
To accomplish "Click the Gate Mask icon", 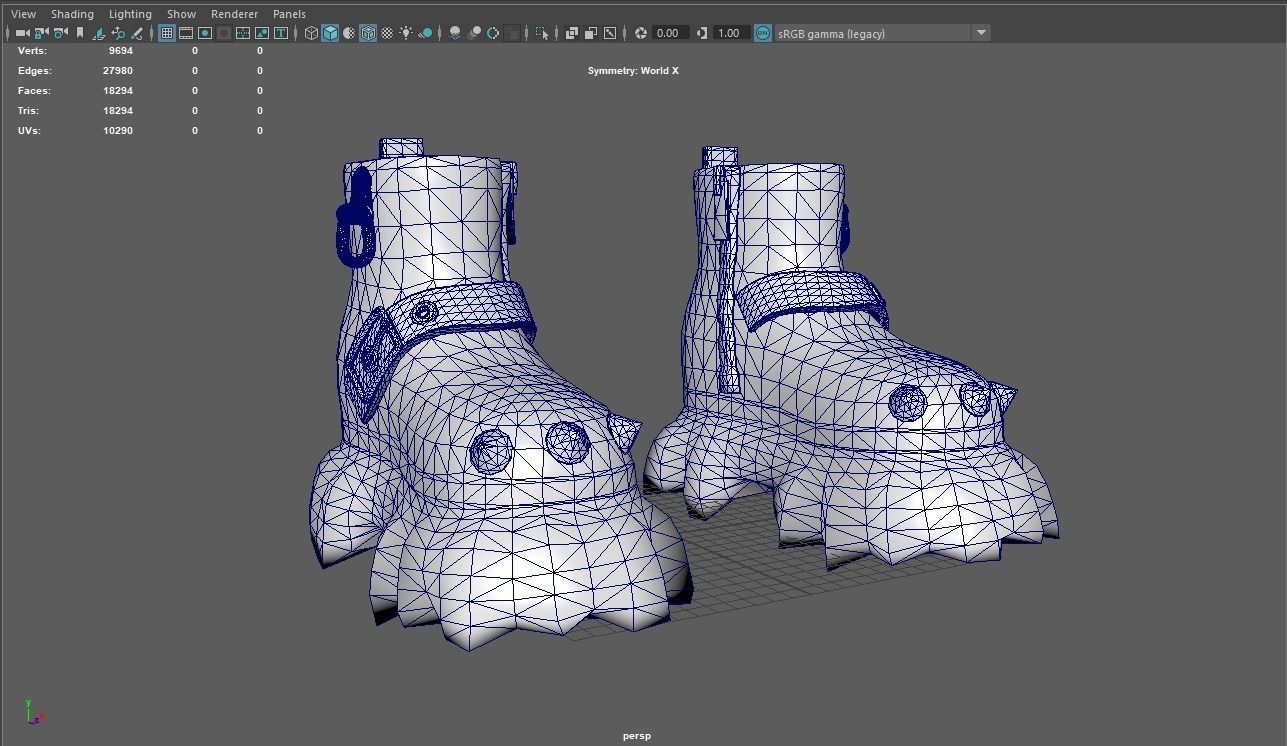I will 224,33.
